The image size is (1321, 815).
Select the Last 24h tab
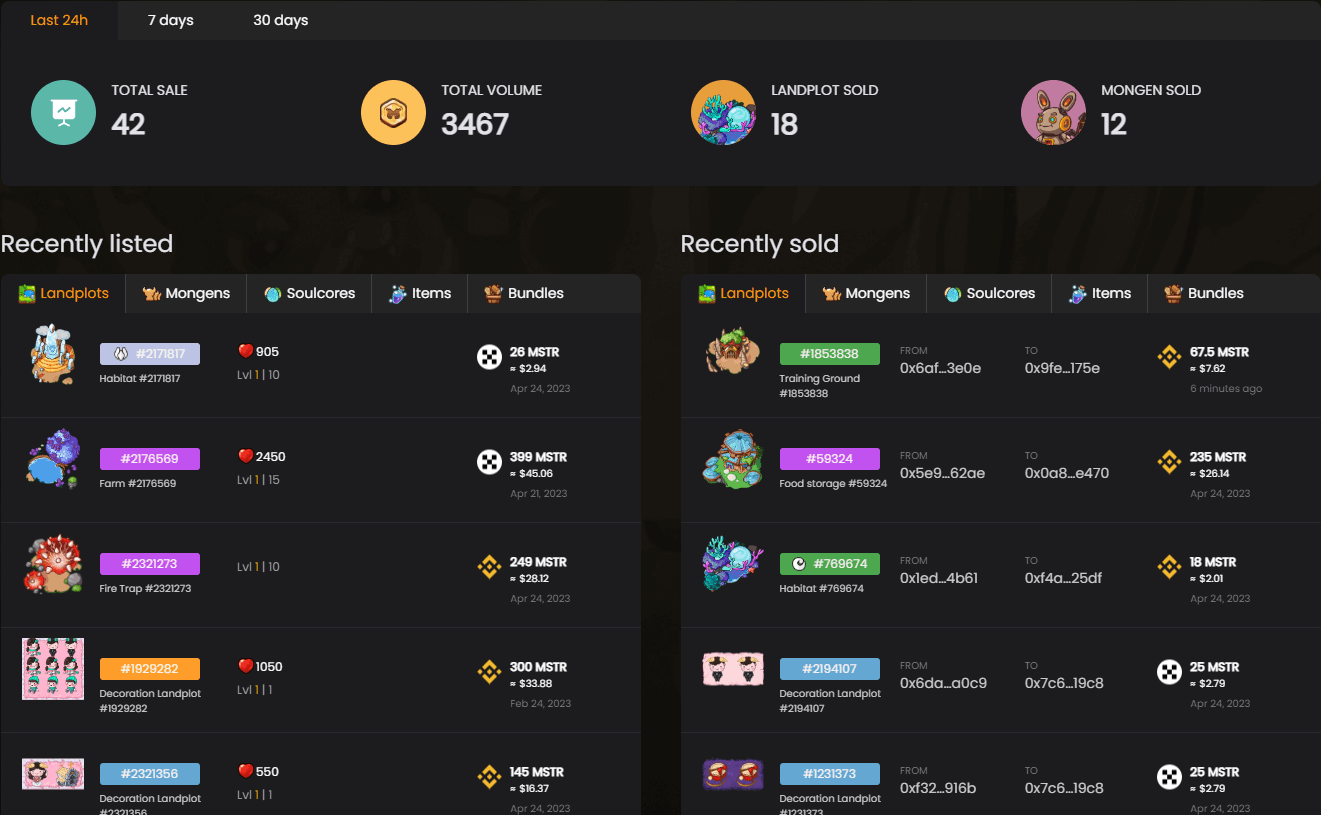(59, 20)
